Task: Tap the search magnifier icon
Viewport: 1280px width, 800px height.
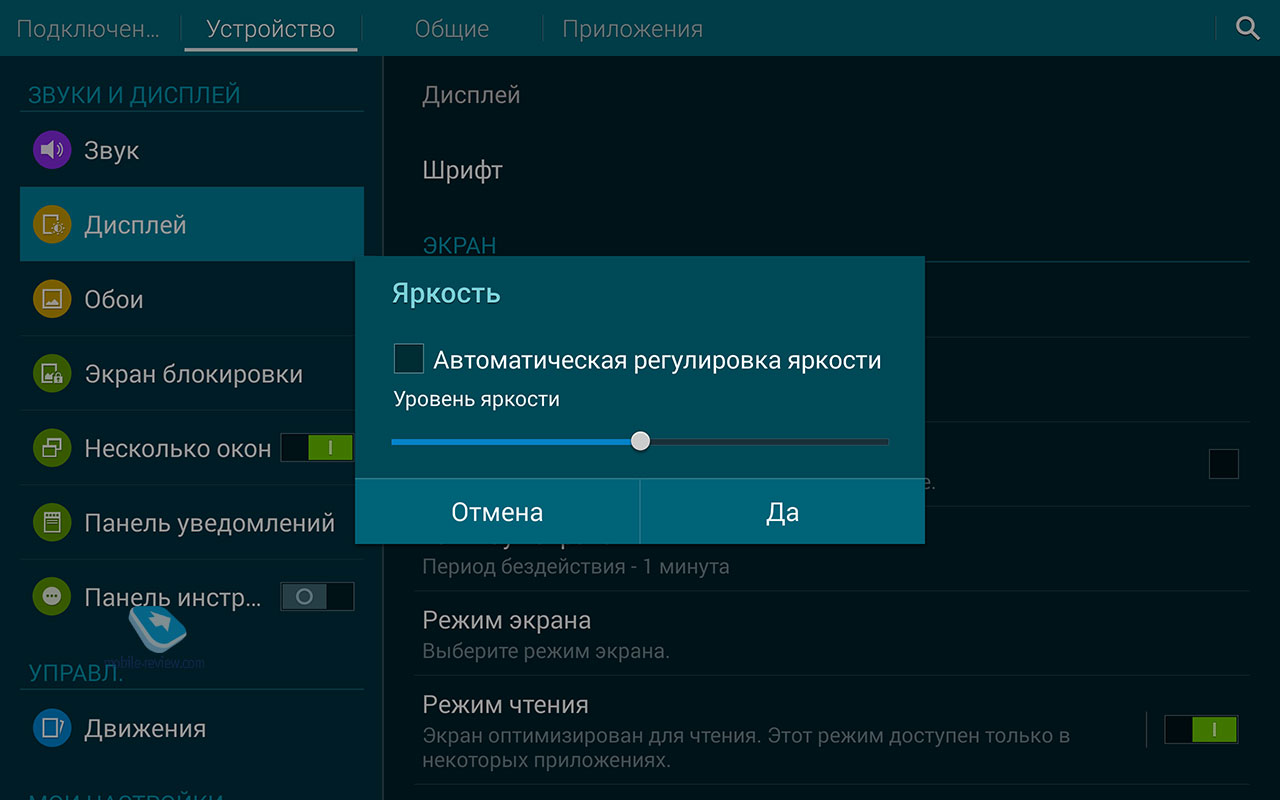Action: pyautogui.click(x=1247, y=28)
